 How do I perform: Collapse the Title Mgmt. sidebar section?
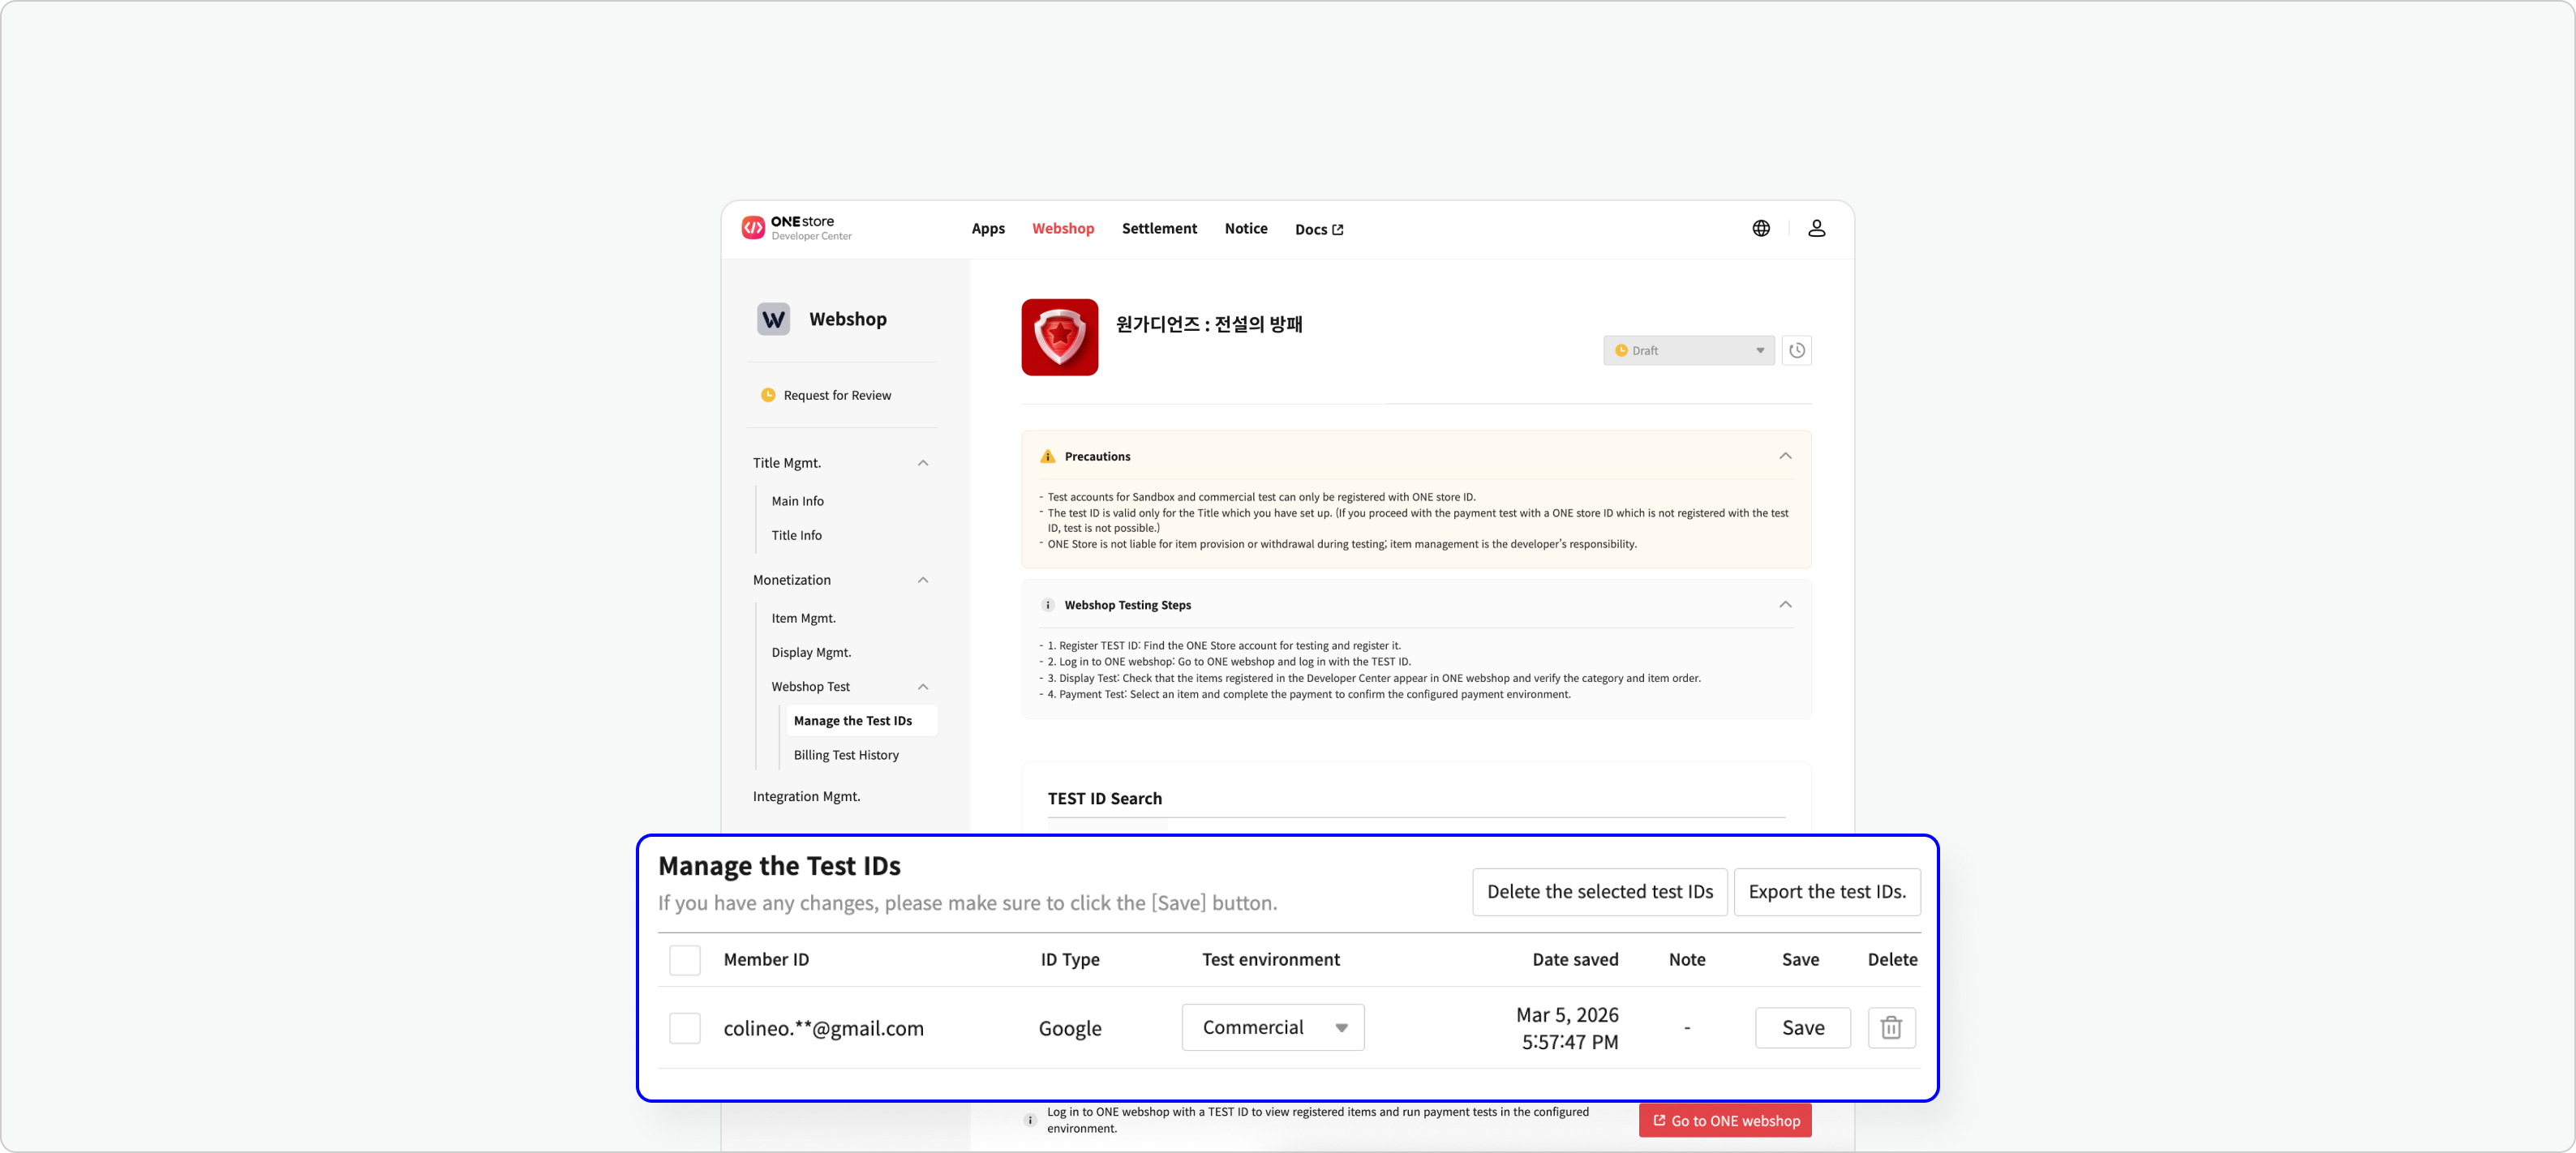pyautogui.click(x=922, y=463)
